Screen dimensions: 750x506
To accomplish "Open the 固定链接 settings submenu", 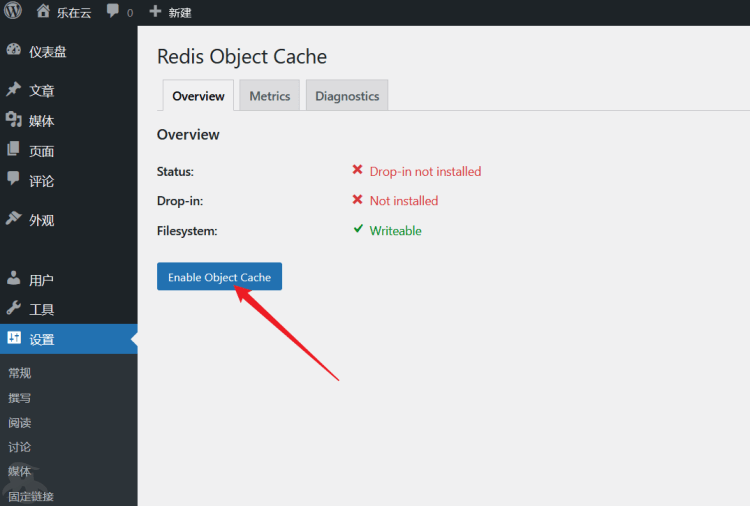I will [31, 496].
